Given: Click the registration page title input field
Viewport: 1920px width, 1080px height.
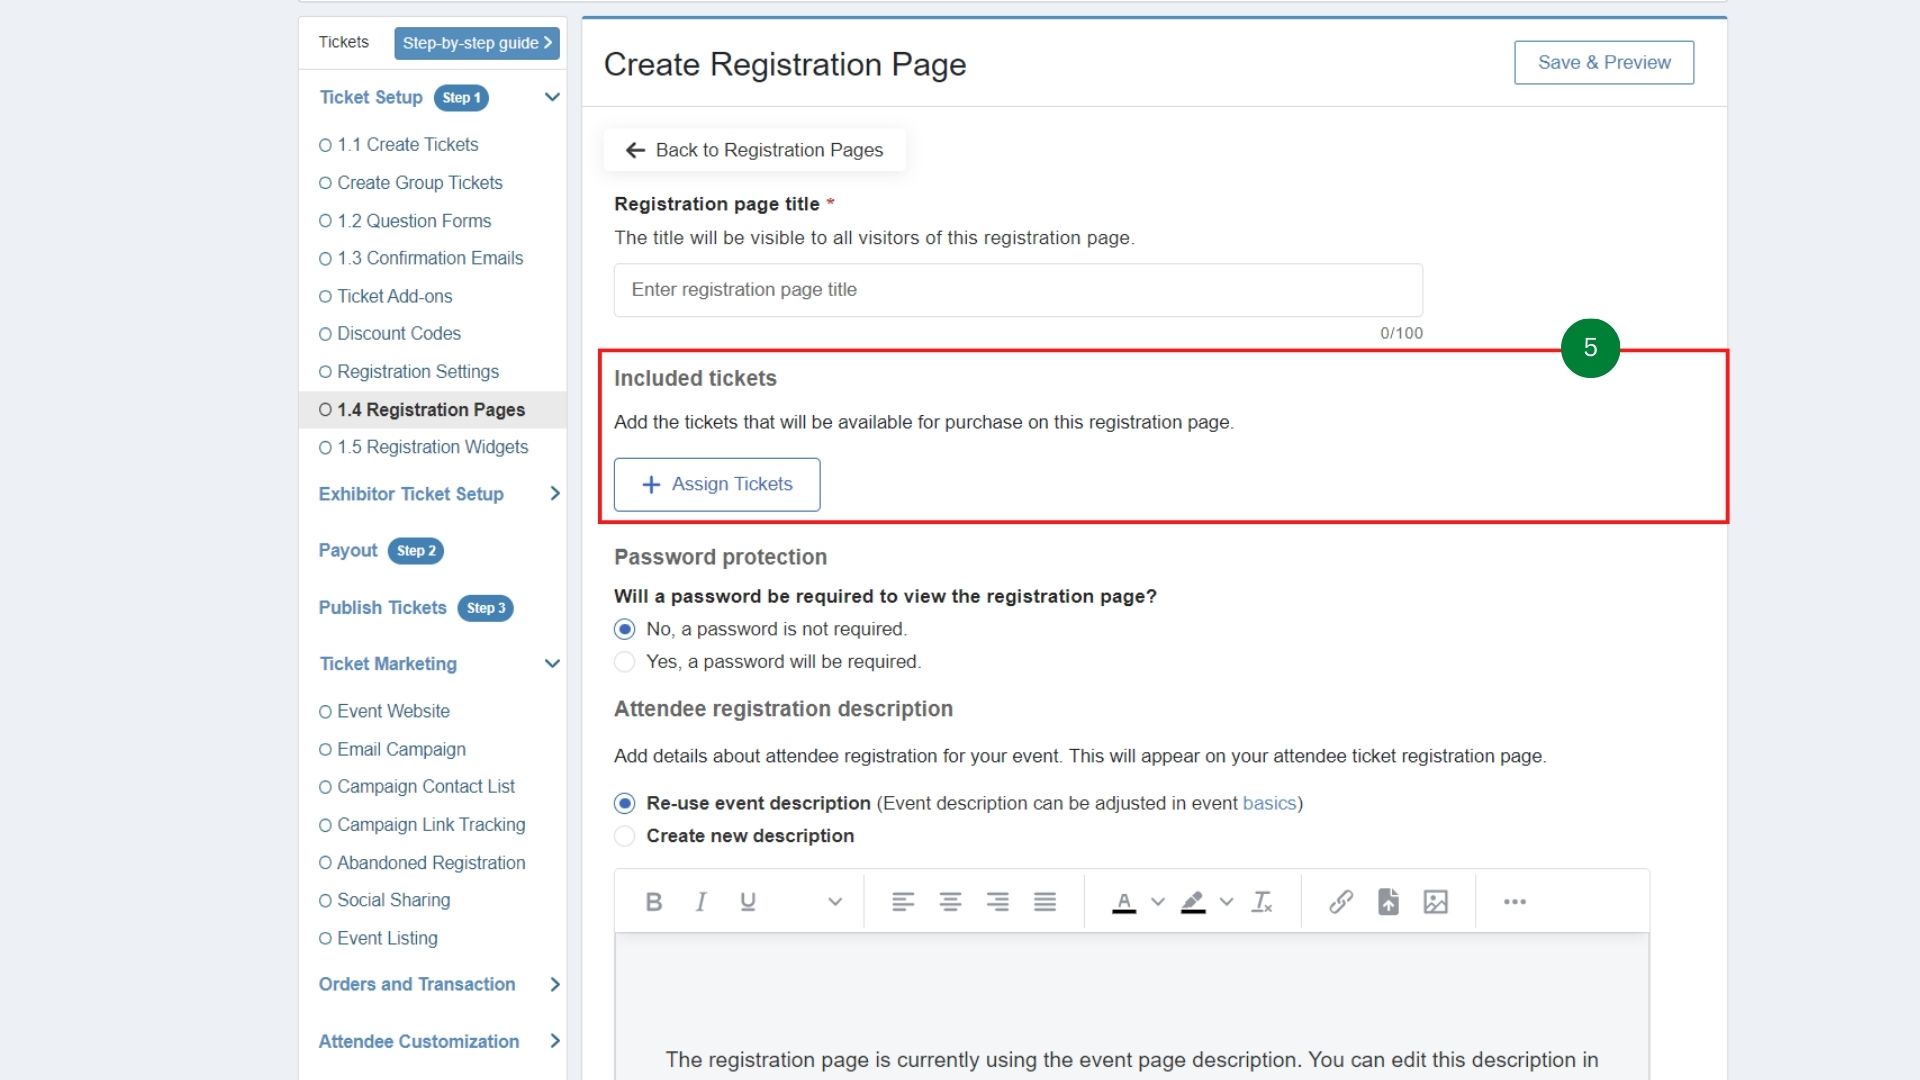Looking at the screenshot, I should tap(1017, 290).
